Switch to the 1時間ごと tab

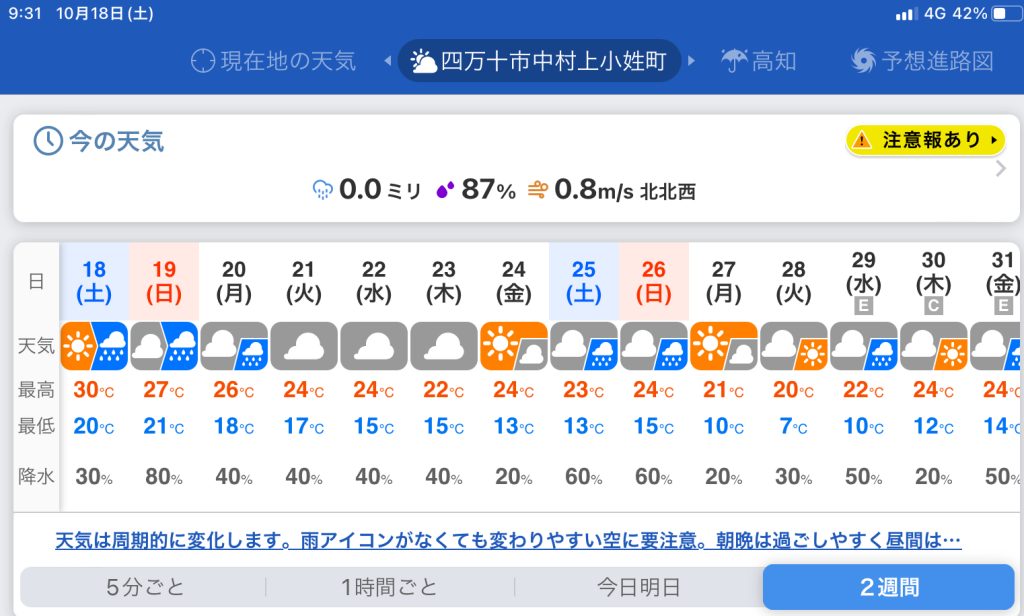click(390, 587)
